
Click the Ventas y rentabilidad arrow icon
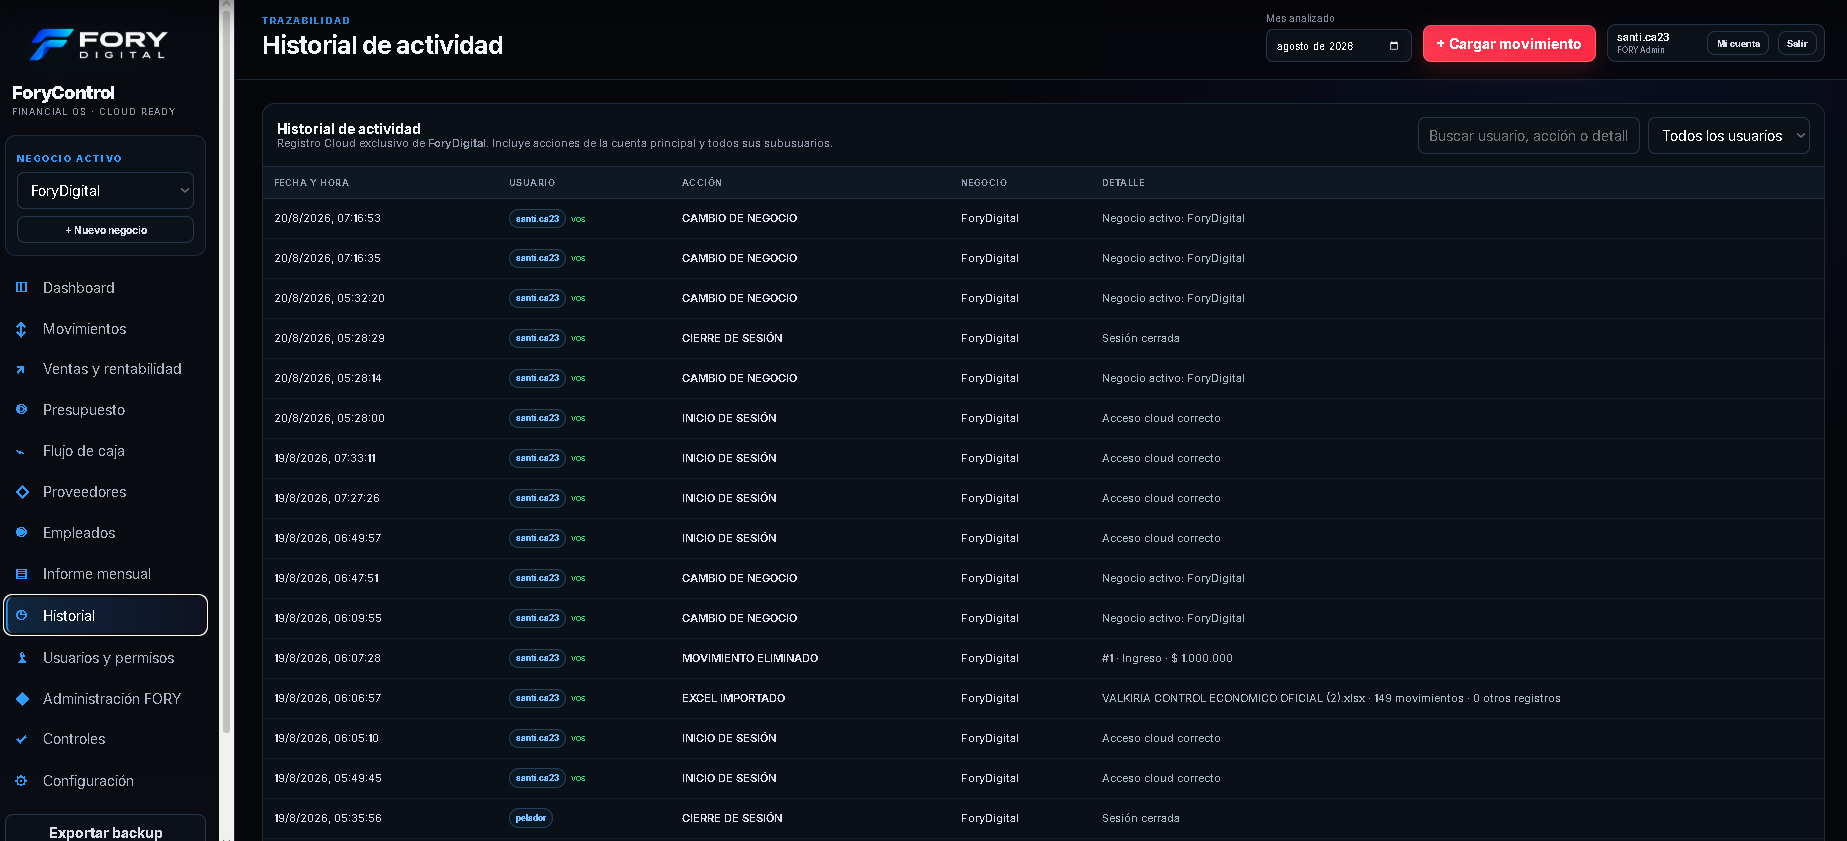[21, 369]
